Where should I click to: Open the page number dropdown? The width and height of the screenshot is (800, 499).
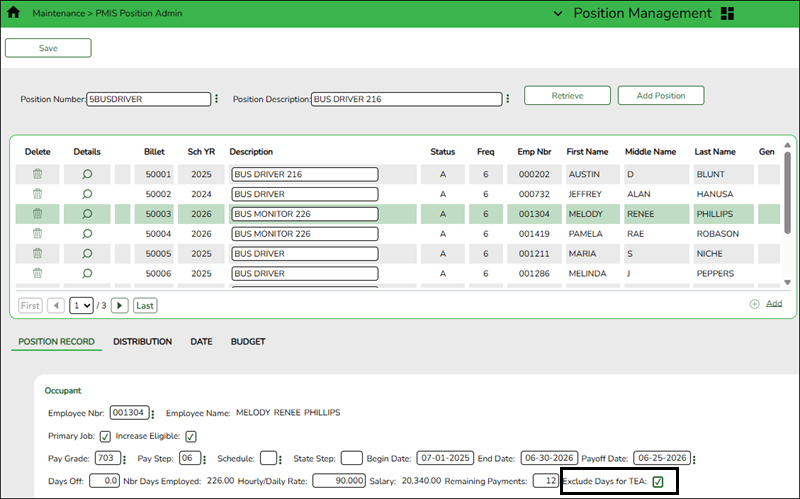81,306
